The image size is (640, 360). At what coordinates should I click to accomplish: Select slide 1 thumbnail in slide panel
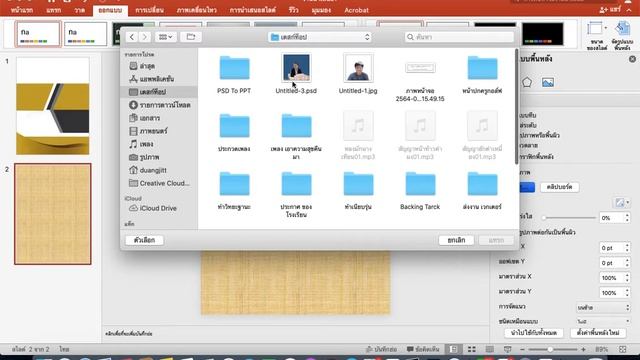[x=53, y=106]
